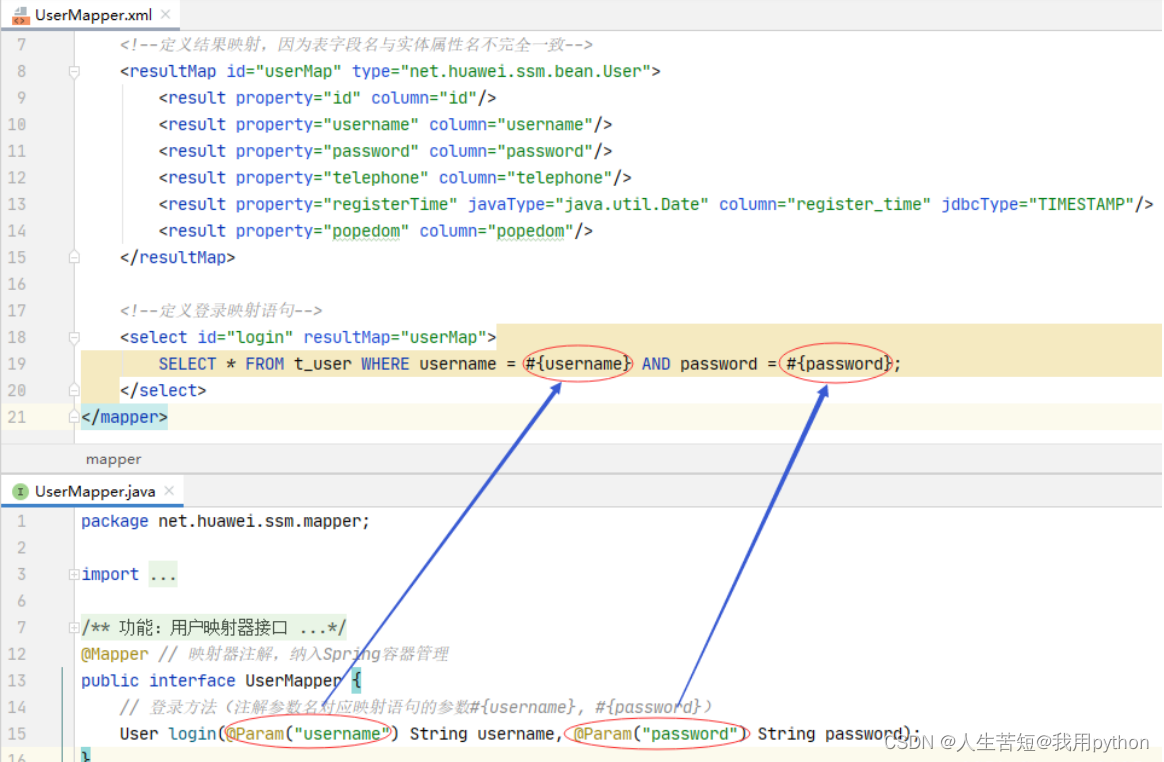Click the SELECT keyword on line 19
1164x762 pixels.
coord(187,364)
